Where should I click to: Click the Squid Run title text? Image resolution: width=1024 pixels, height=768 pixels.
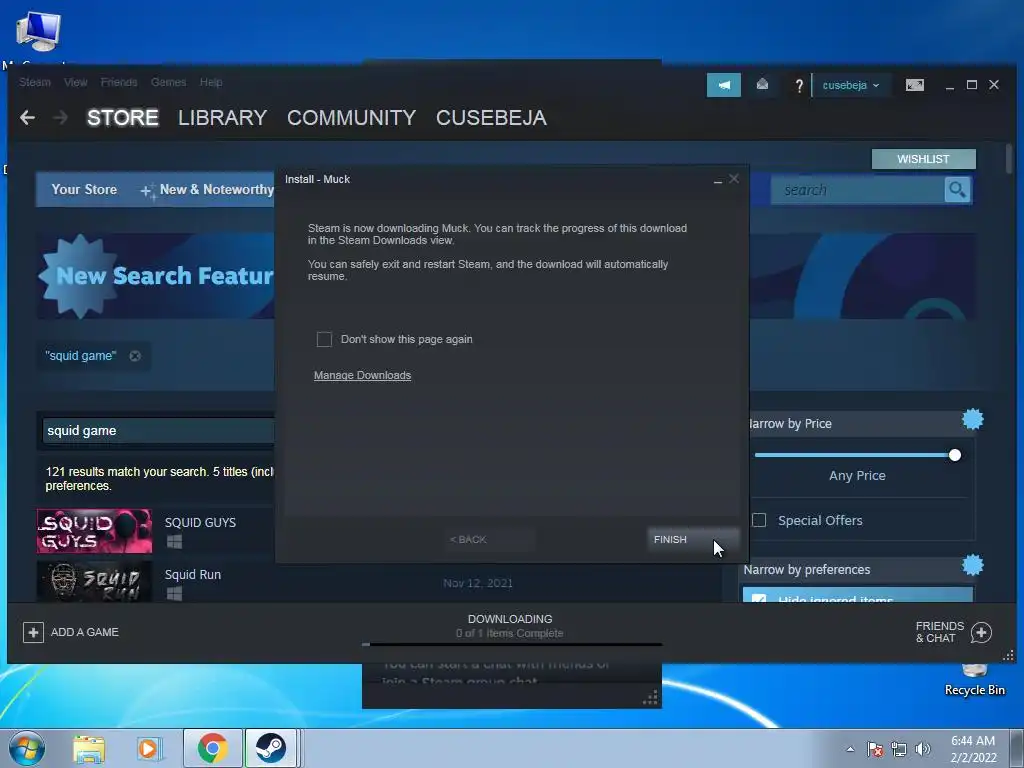[x=193, y=575]
